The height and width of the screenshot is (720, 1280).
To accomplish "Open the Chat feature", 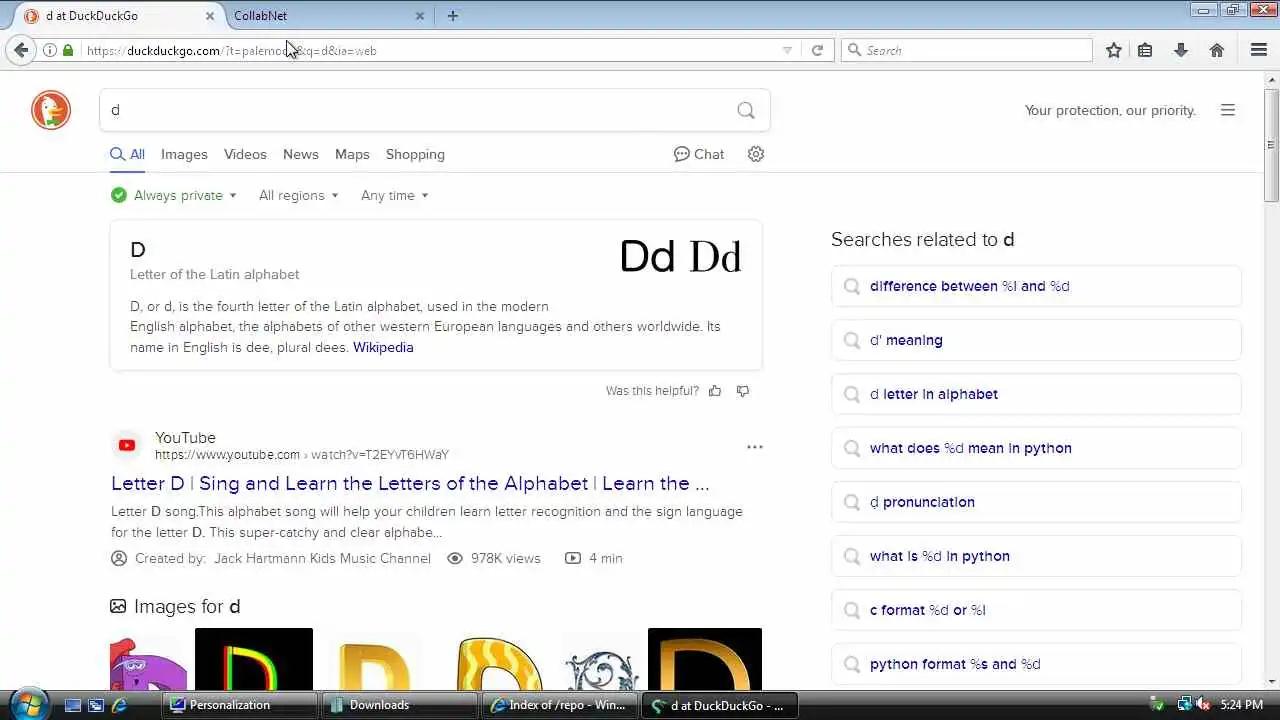I will coord(699,154).
